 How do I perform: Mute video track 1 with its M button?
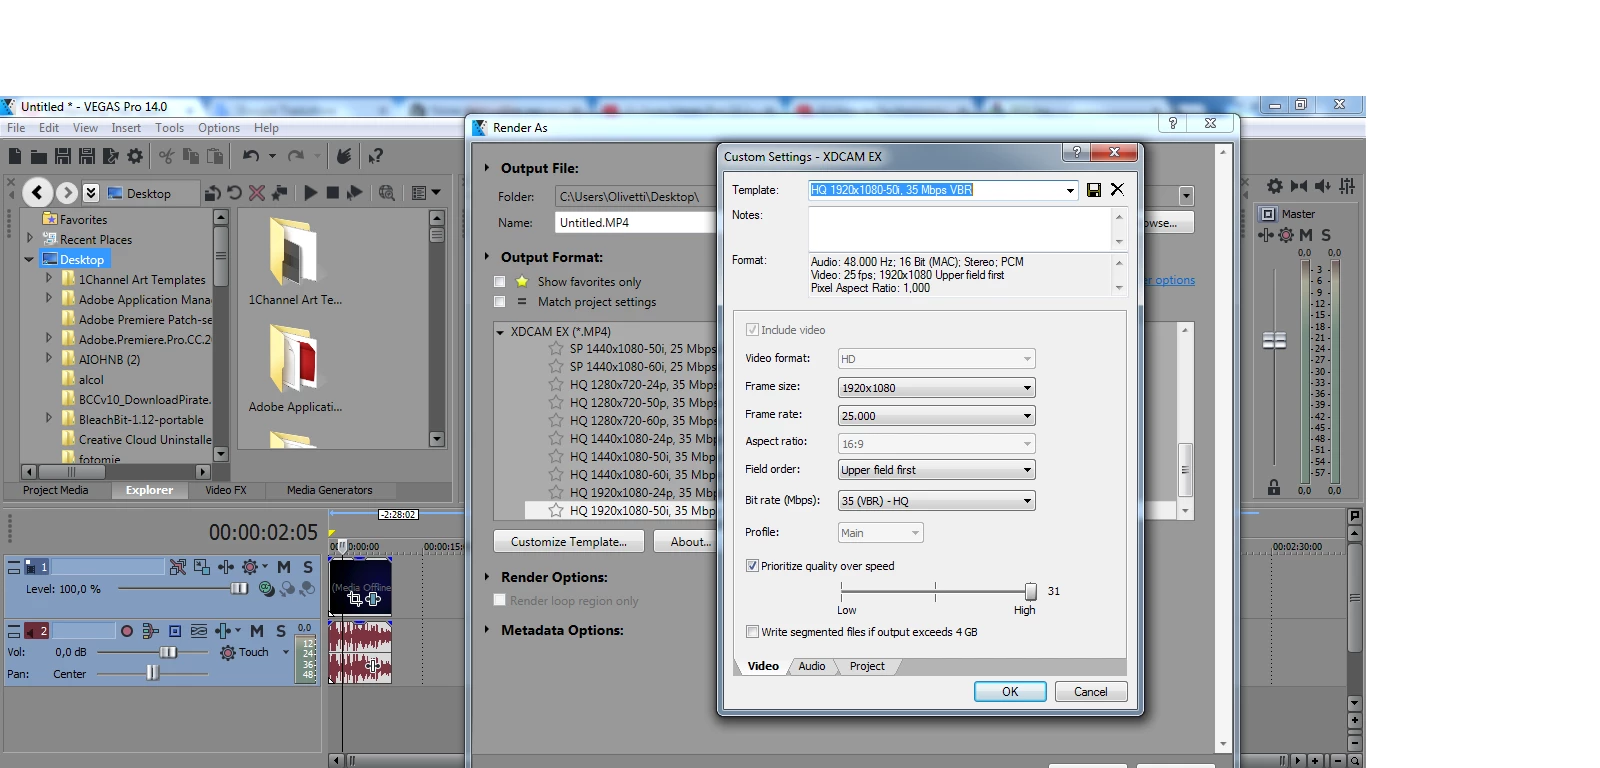point(284,567)
